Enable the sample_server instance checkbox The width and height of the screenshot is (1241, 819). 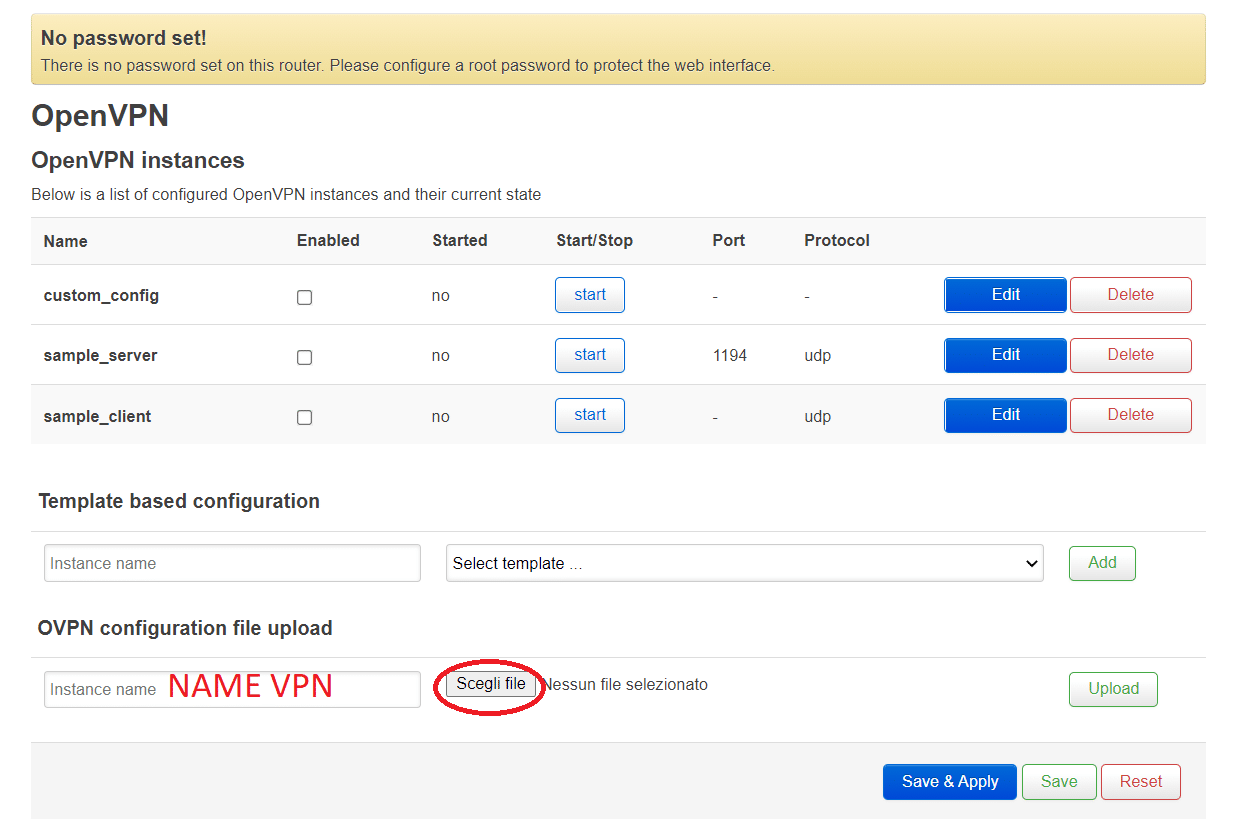click(x=305, y=357)
